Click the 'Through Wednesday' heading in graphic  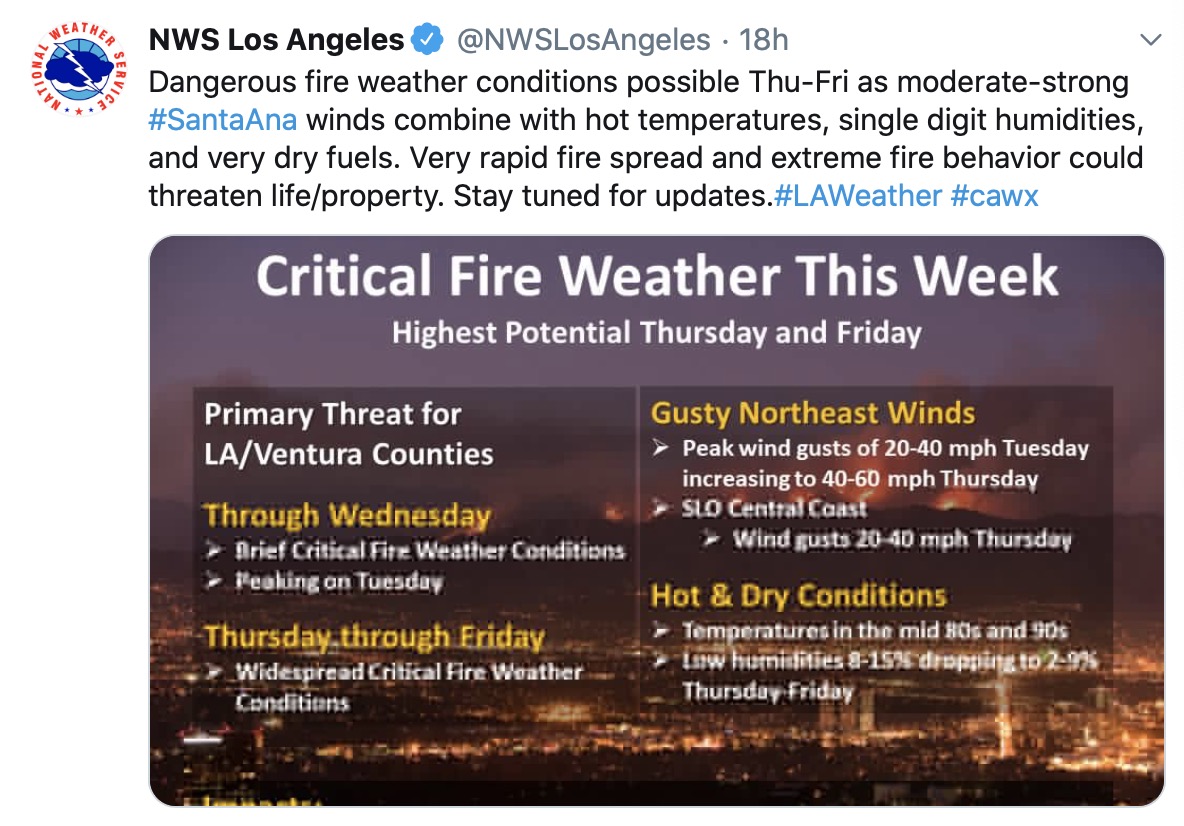point(347,516)
